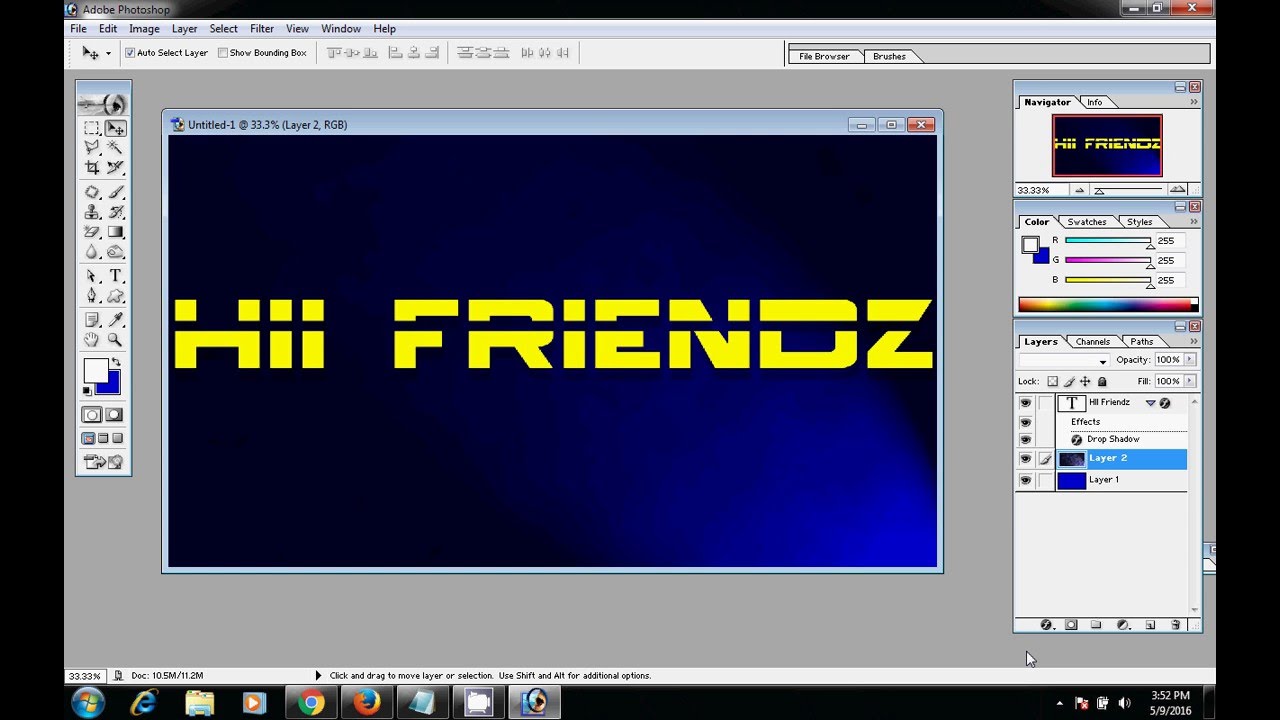
Task: Select the Path Selection tool
Action: tap(92, 276)
